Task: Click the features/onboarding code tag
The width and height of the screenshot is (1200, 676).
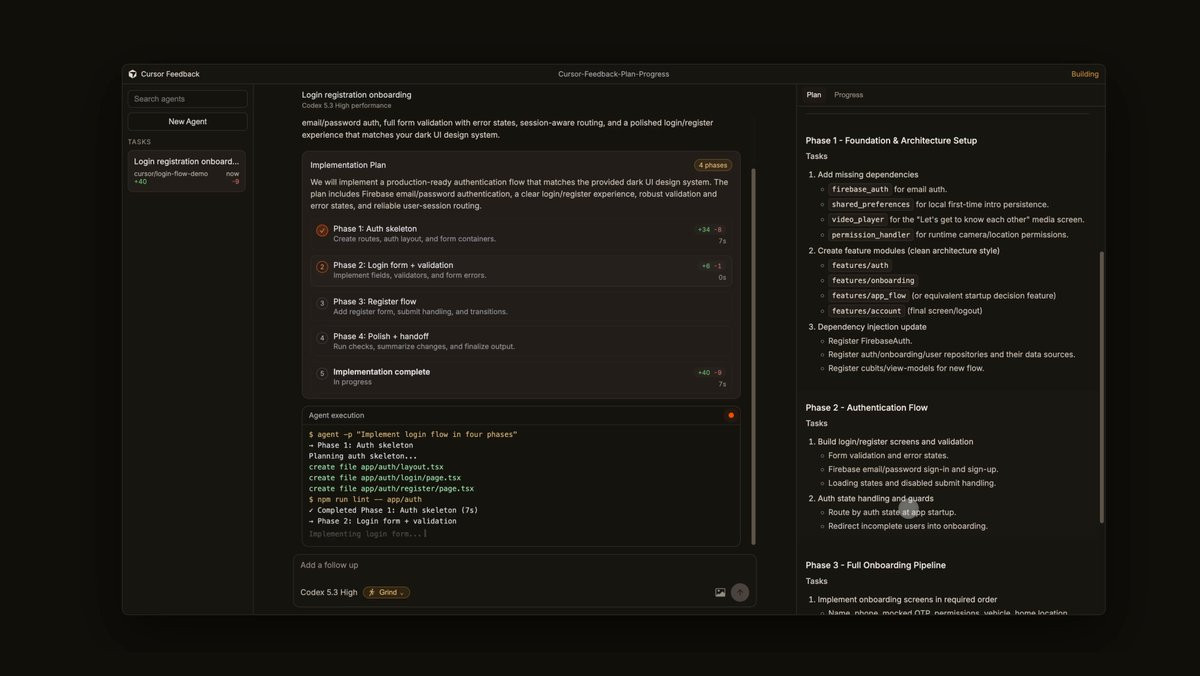Action: 873,280
